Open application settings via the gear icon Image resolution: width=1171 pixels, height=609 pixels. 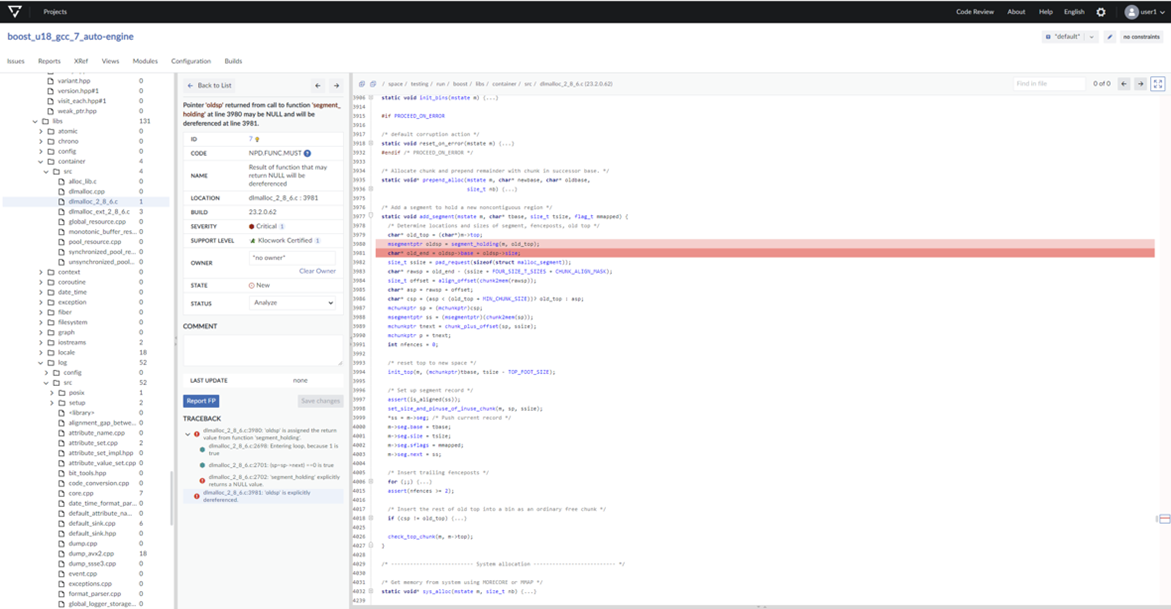click(x=1100, y=12)
